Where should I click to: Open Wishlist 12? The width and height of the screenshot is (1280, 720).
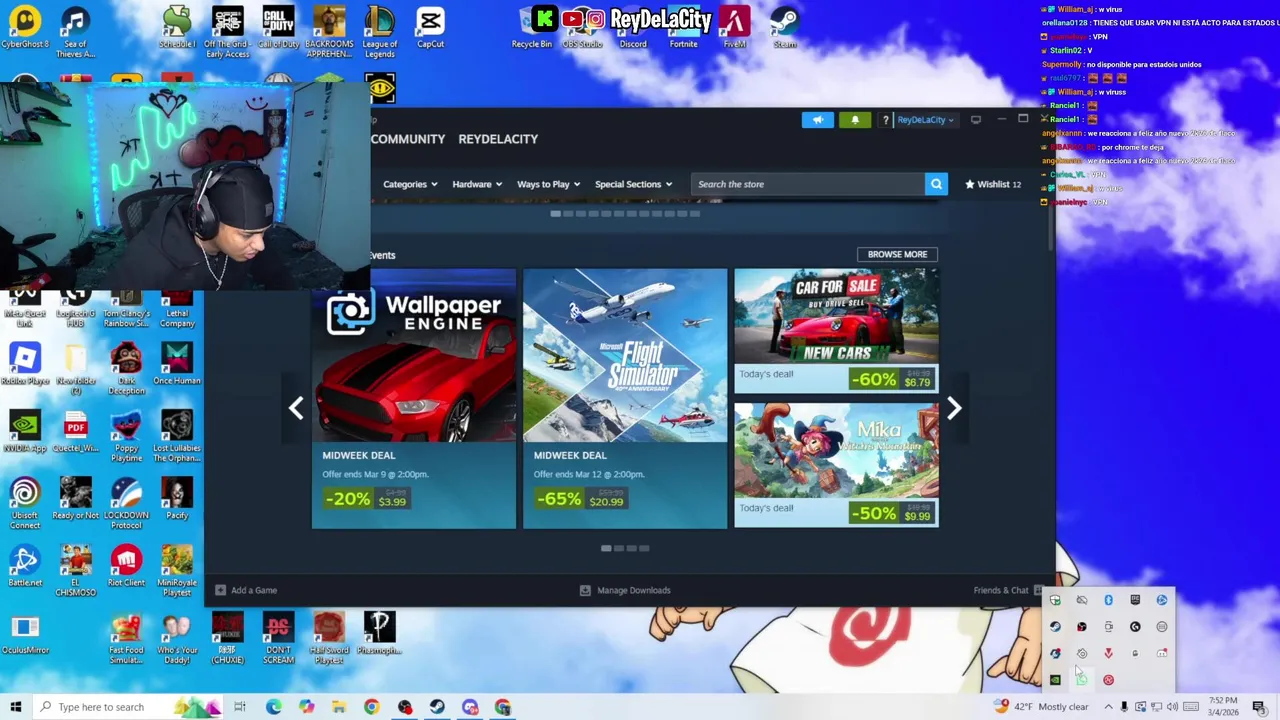tap(993, 184)
